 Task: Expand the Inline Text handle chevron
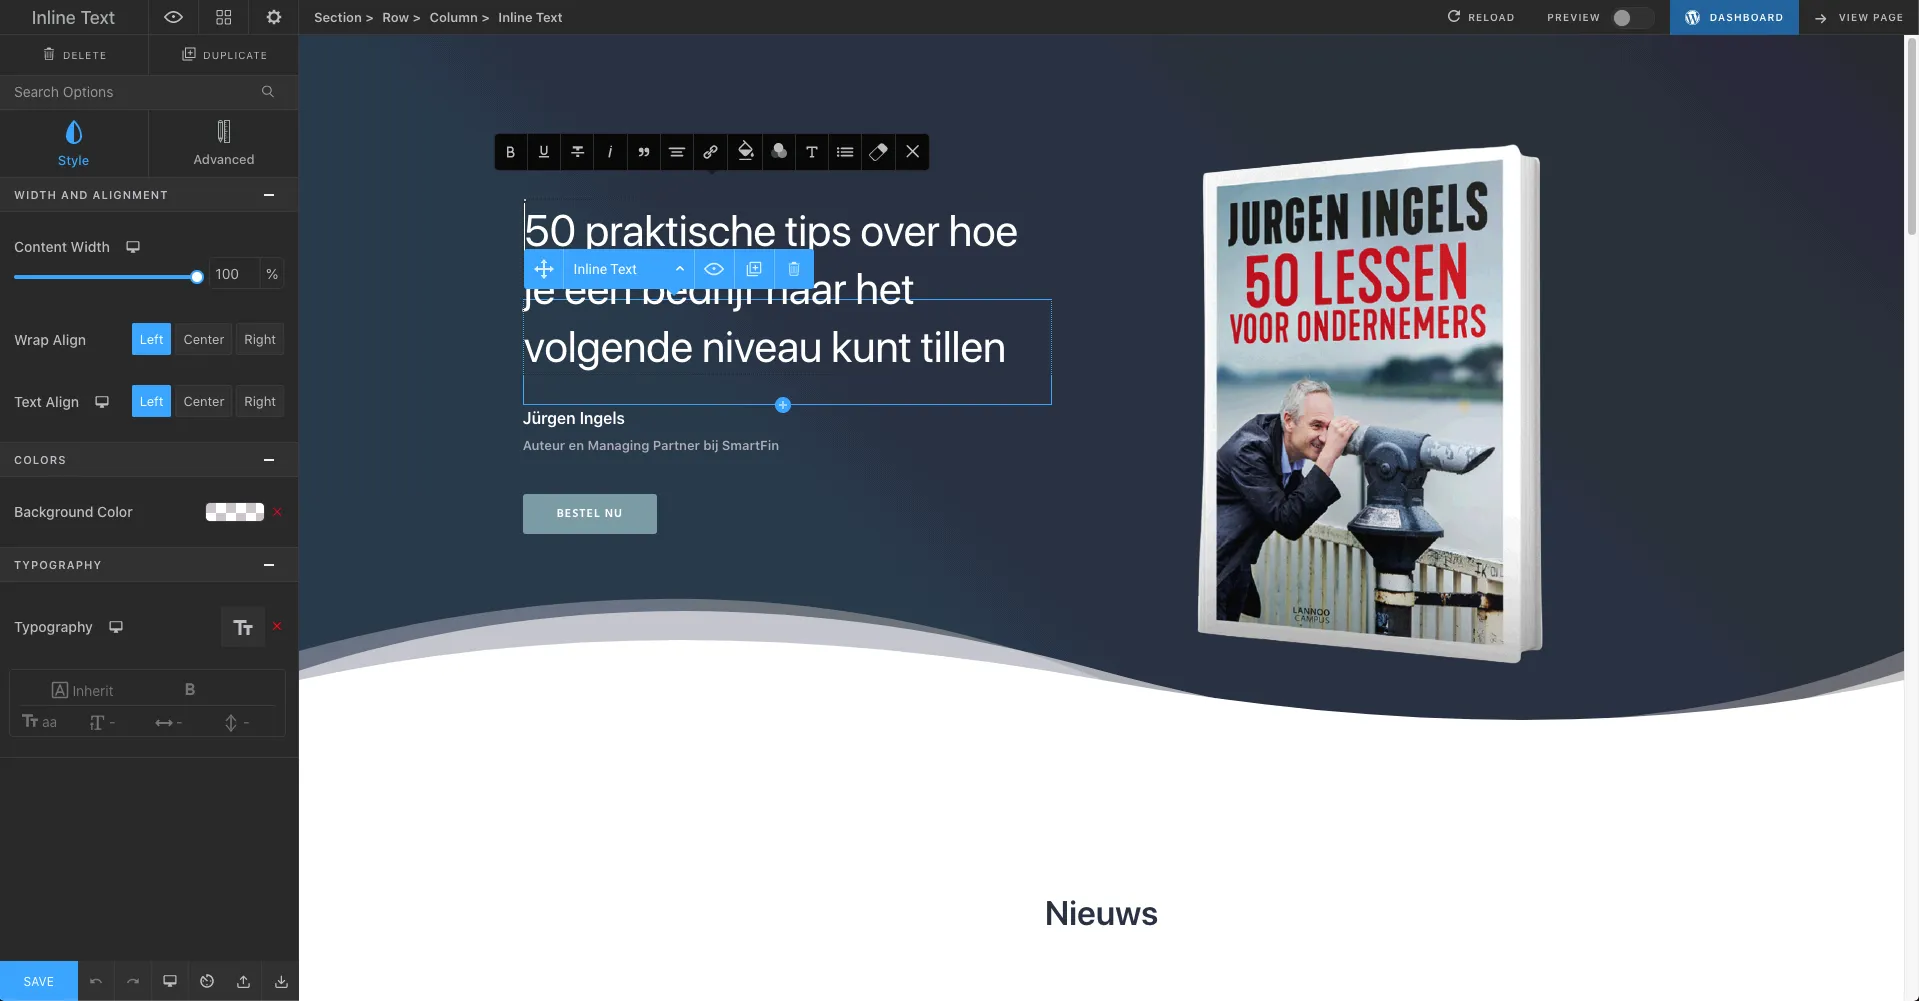[x=680, y=269]
